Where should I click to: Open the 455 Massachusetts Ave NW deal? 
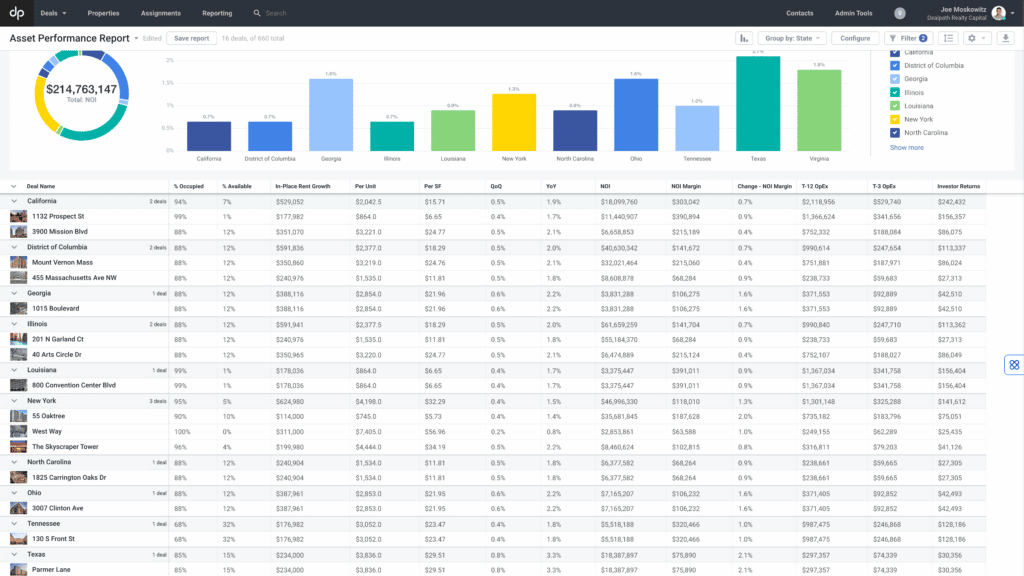(74, 278)
